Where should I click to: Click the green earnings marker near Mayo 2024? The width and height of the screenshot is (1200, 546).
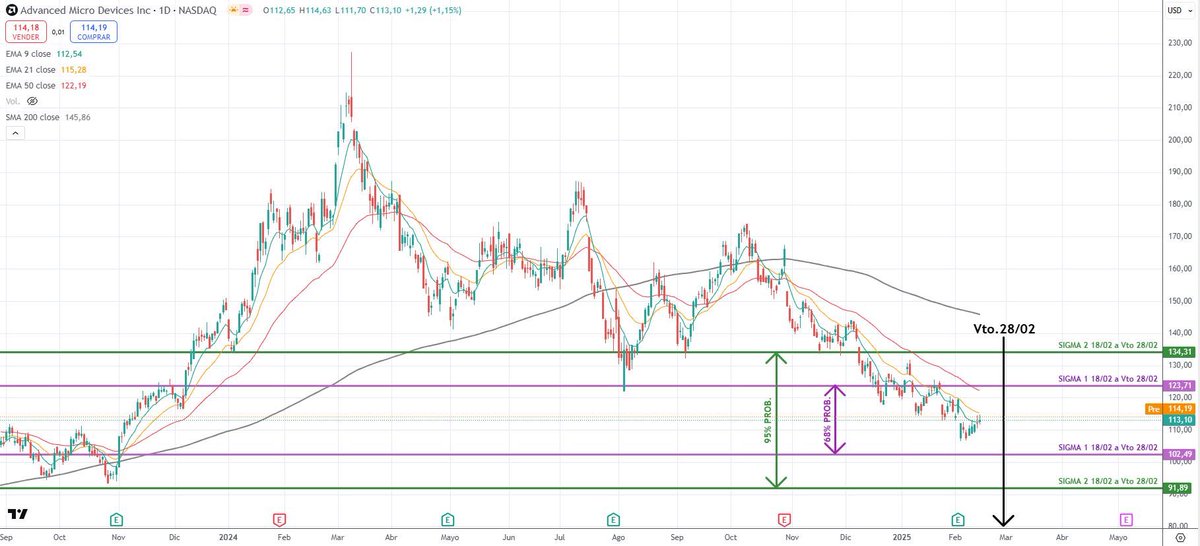coord(447,519)
